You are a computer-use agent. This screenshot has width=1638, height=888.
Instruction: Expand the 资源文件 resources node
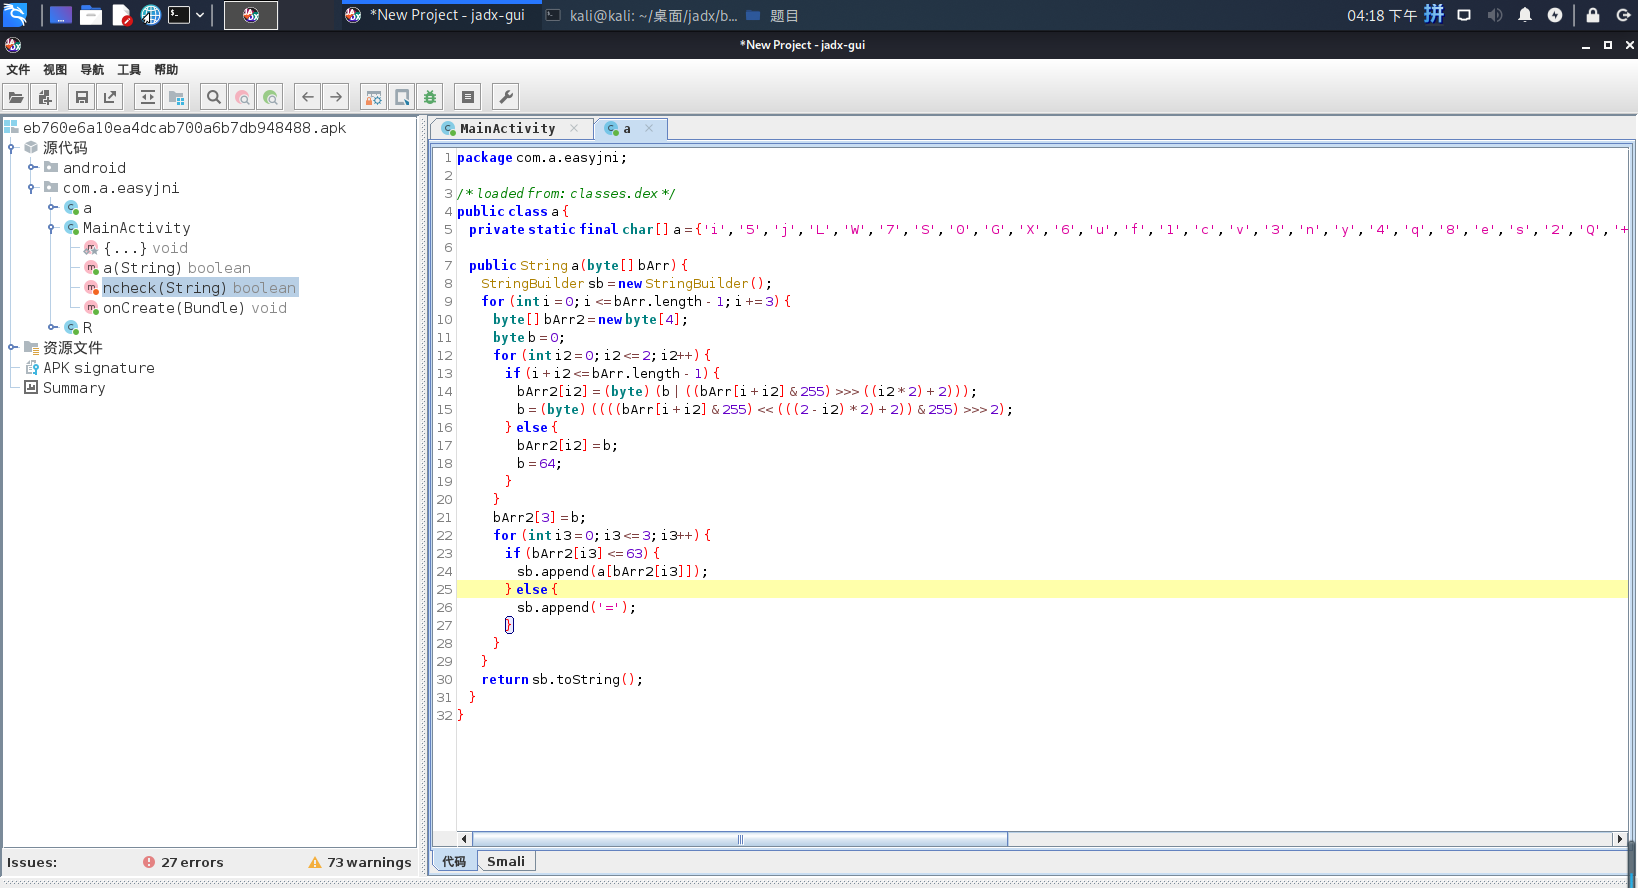(x=11, y=348)
